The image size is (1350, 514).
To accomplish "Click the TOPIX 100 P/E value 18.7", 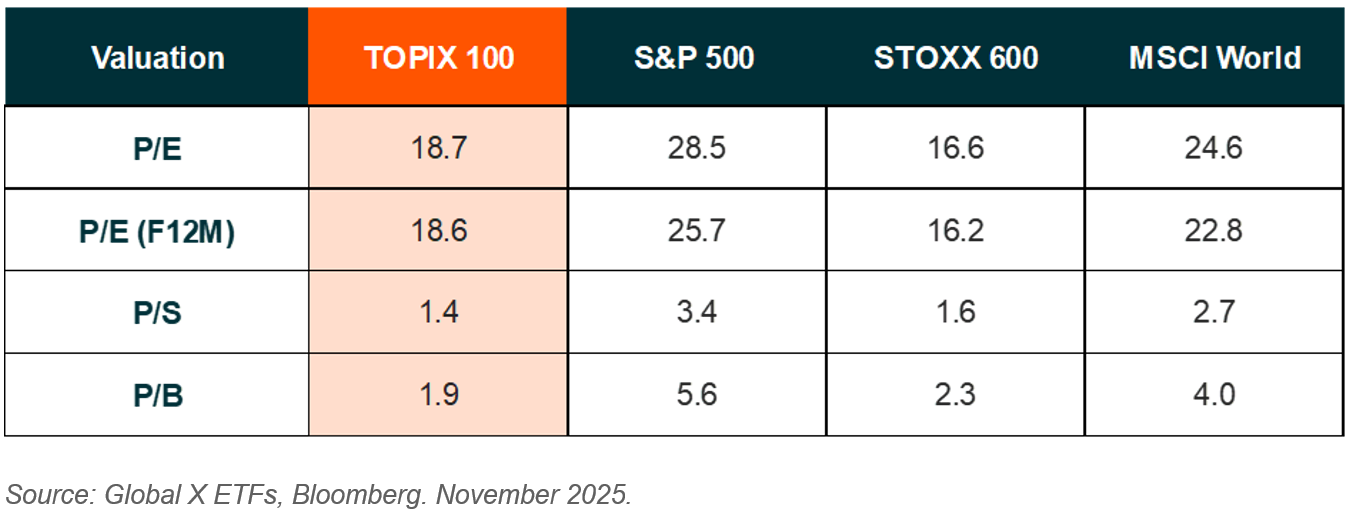I will (x=438, y=148).
